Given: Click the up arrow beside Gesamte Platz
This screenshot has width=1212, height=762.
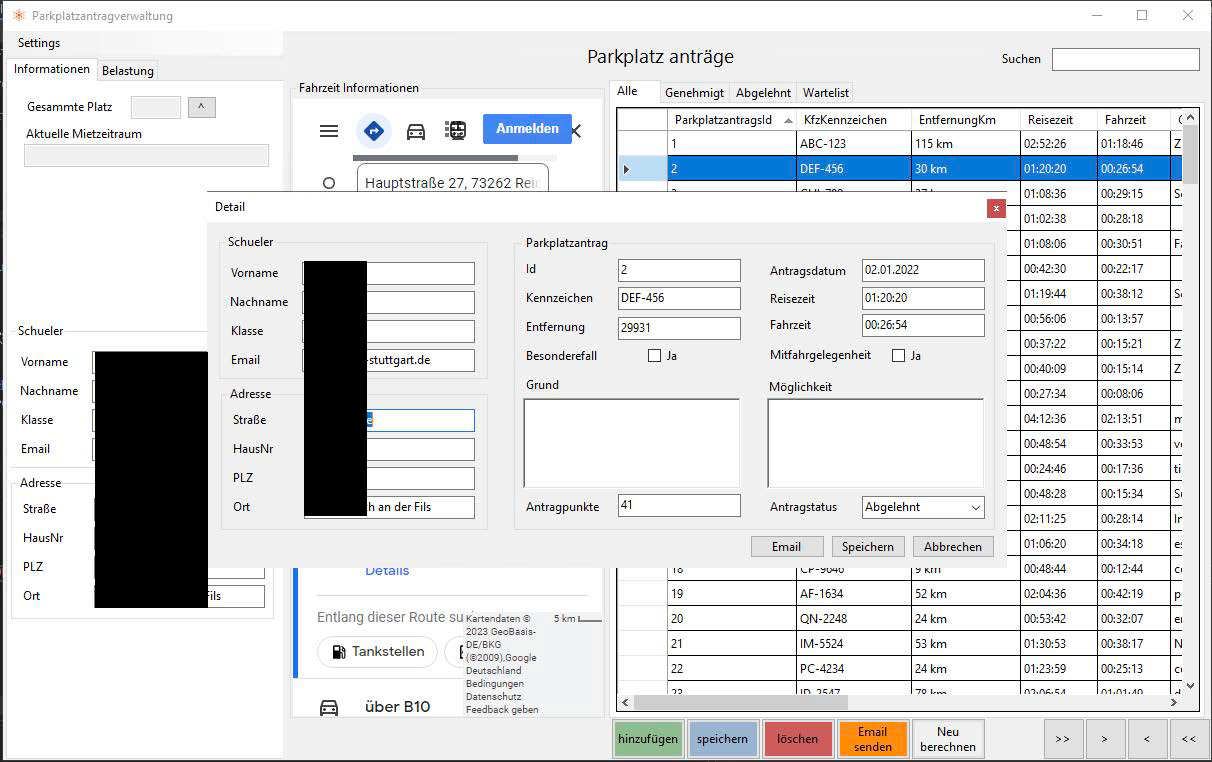Looking at the screenshot, I should (x=201, y=107).
